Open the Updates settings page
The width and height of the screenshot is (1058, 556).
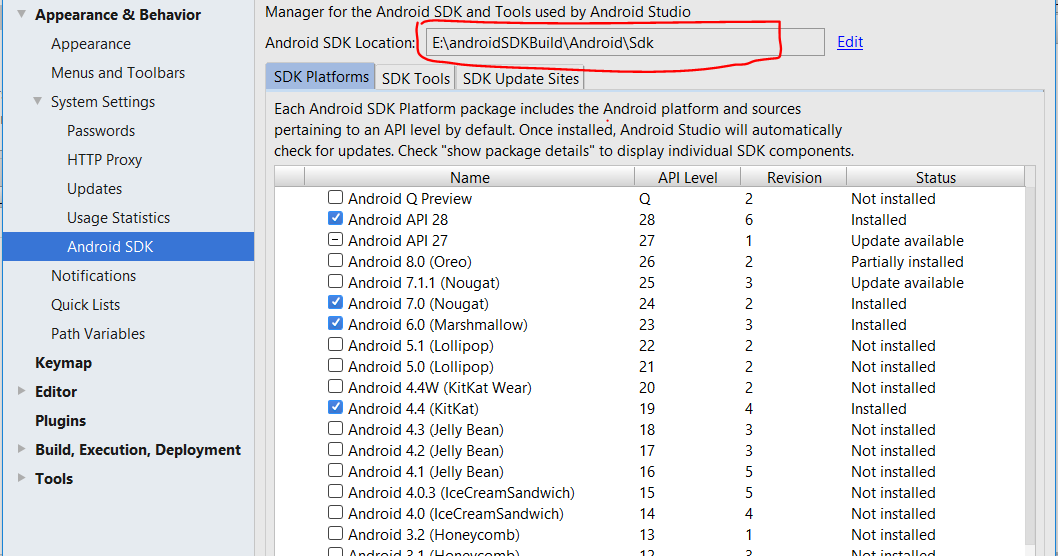point(94,189)
